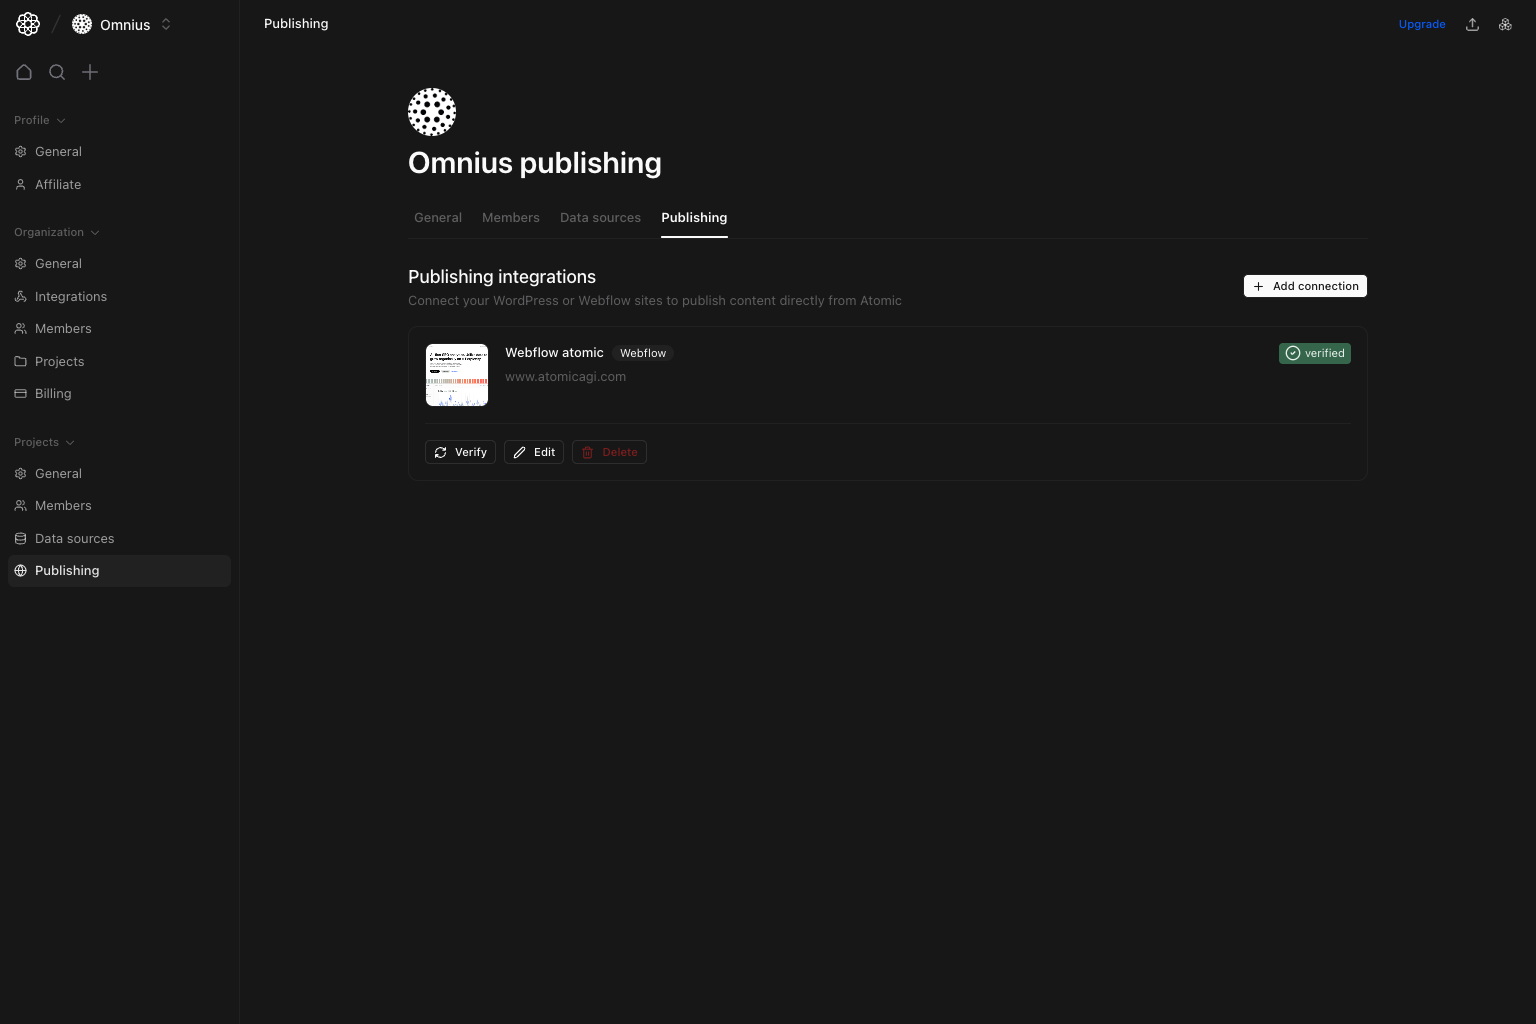Click the Add connection button
The height and width of the screenshot is (1024, 1536).
[x=1305, y=286]
